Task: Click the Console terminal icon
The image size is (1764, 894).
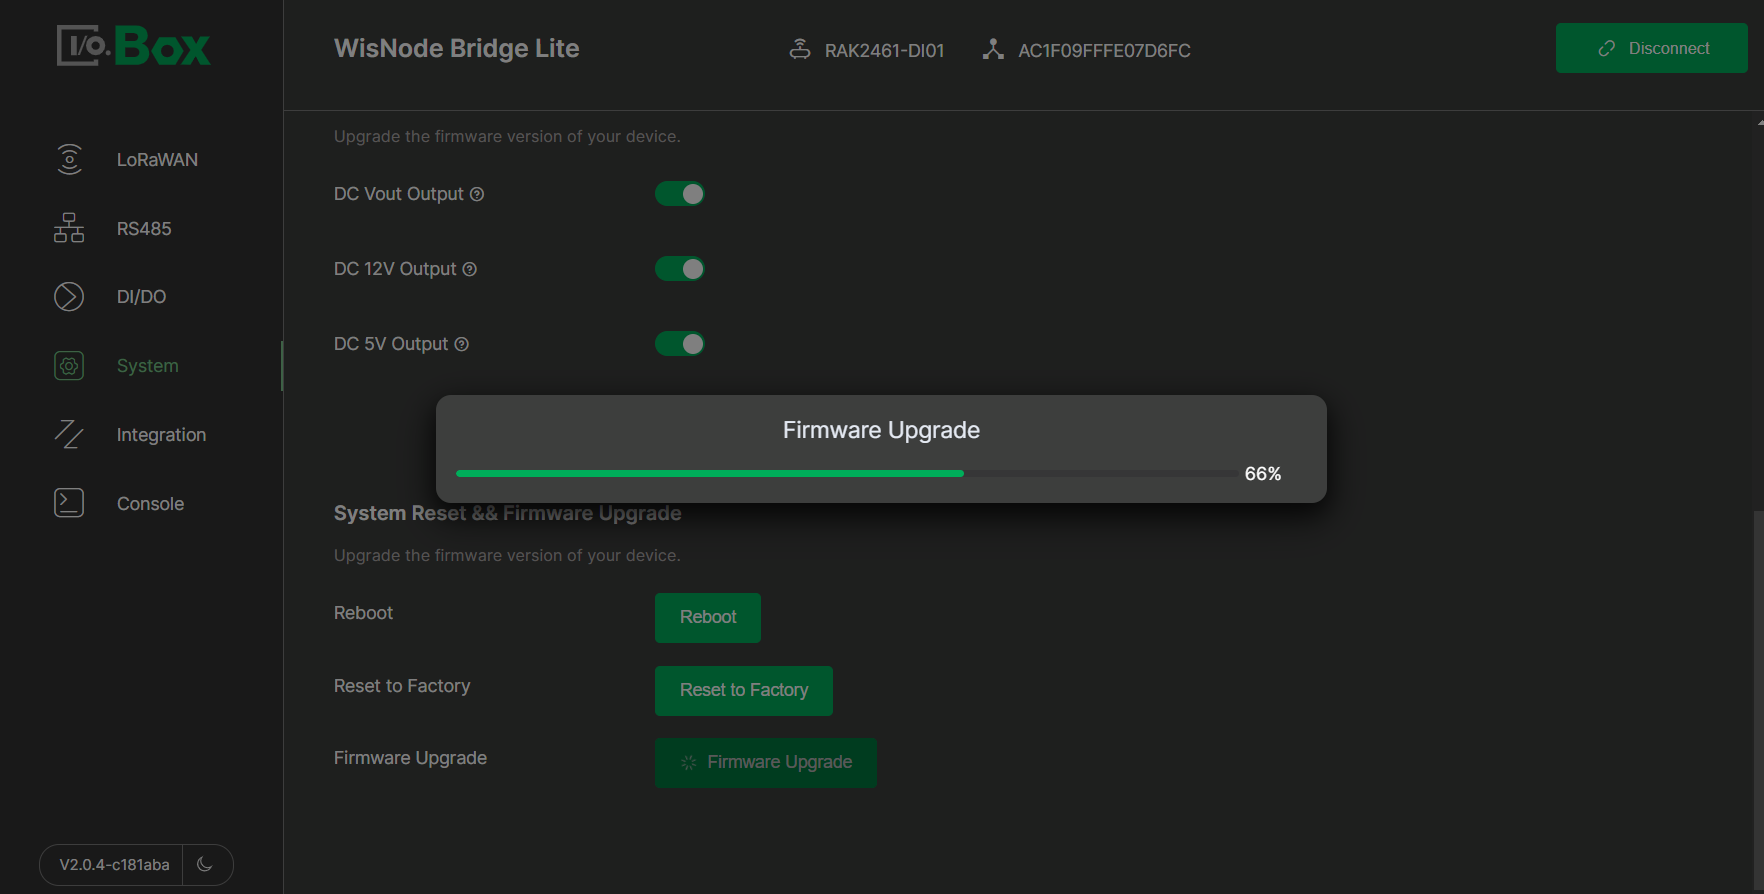Action: tap(69, 503)
